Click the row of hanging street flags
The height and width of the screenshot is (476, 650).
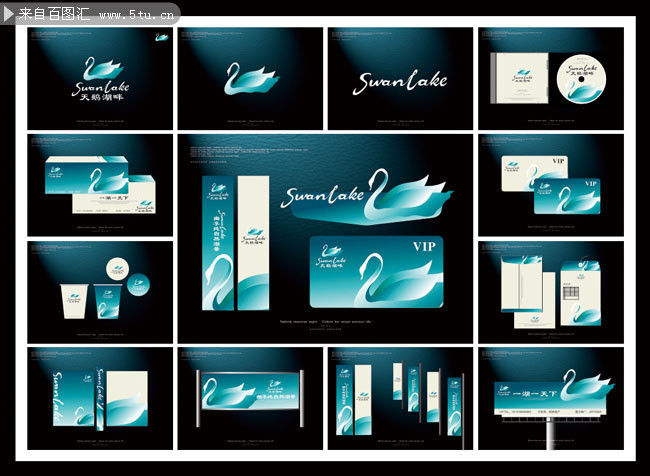(x=429, y=399)
